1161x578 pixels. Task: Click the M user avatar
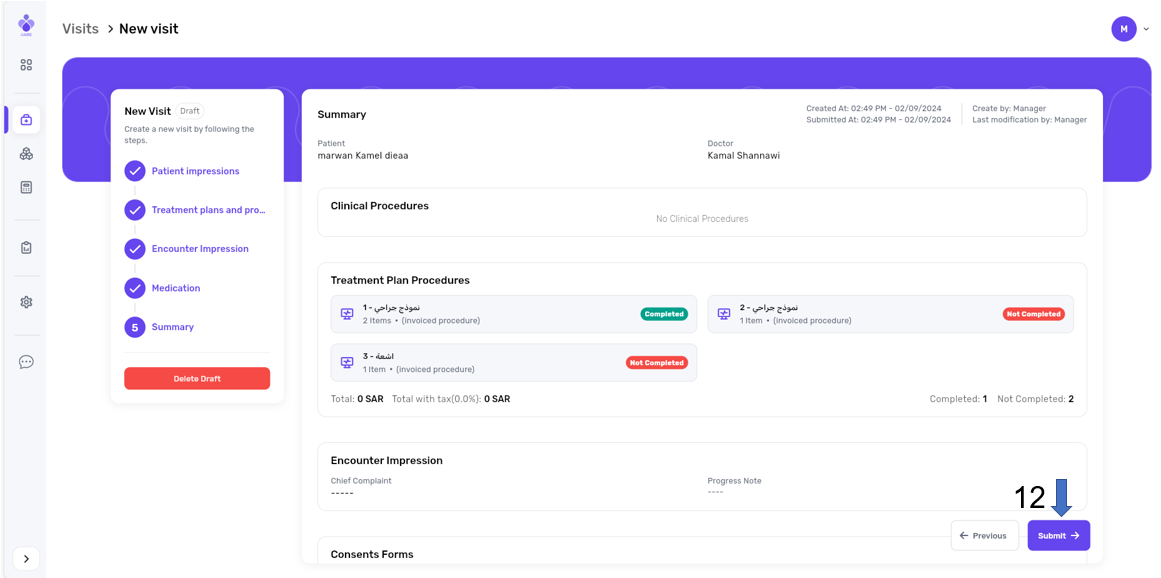[x=1123, y=29]
